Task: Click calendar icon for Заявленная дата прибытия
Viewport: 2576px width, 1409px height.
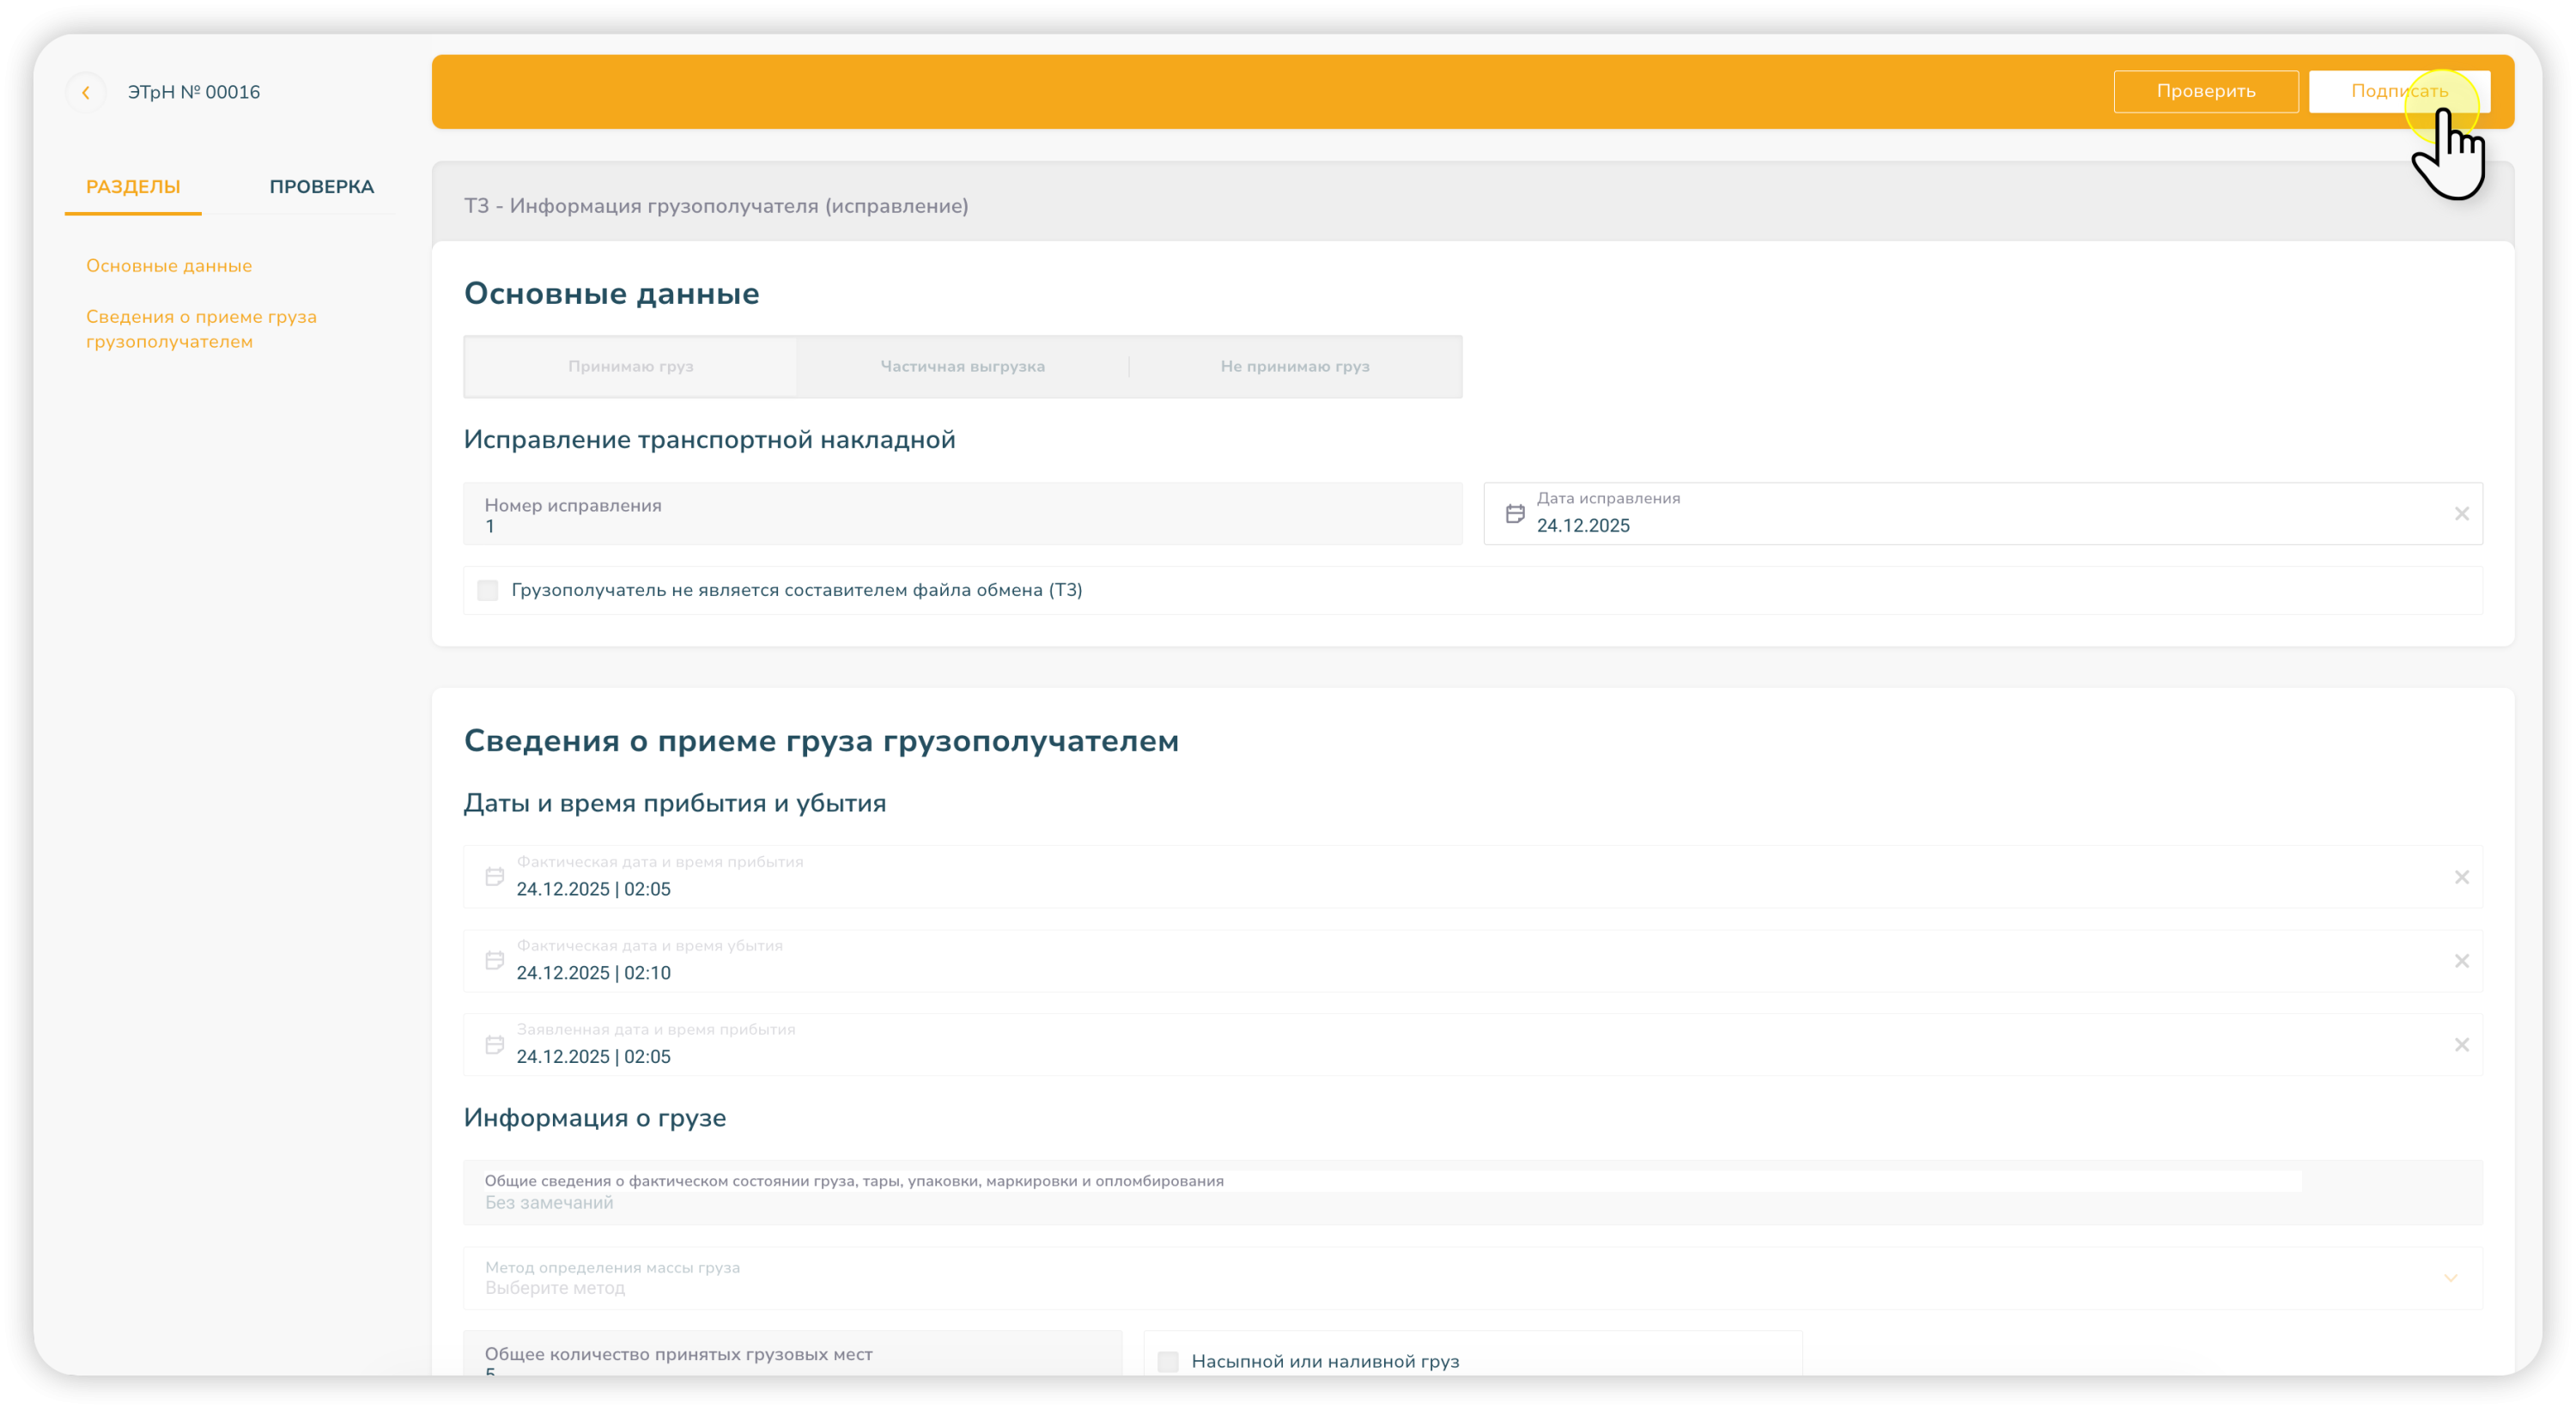Action: pyautogui.click(x=494, y=1045)
